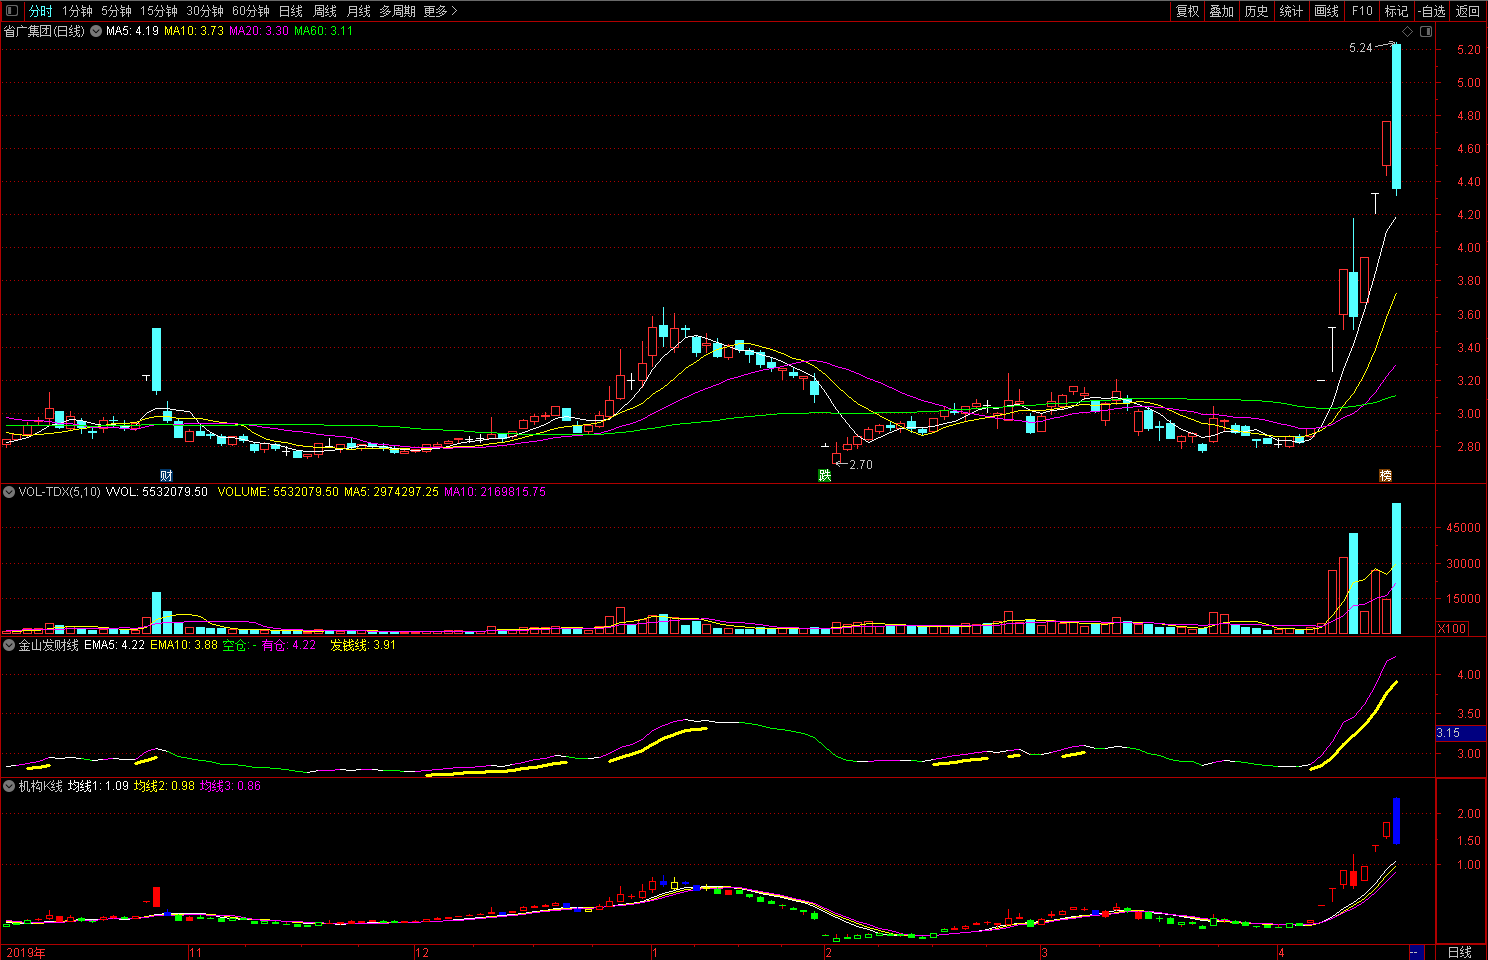
Task: Expand the 金山发财线 indicator dropdown
Action: click(x=9, y=645)
